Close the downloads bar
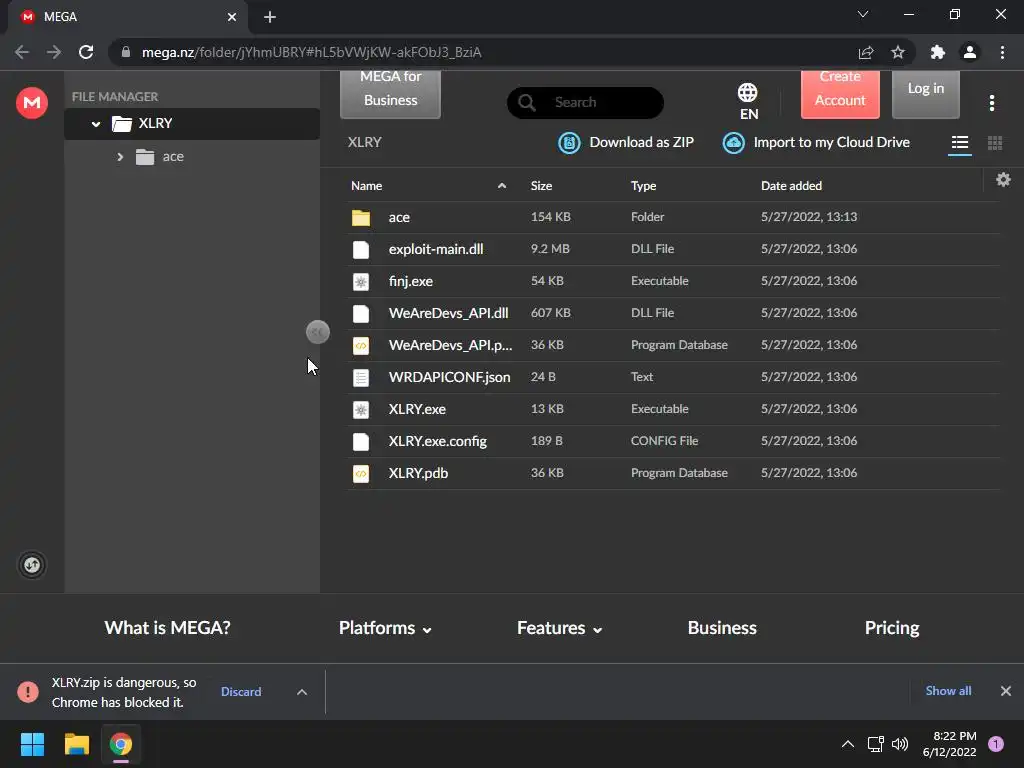Screen dimensions: 1024x768 (x=1006, y=691)
